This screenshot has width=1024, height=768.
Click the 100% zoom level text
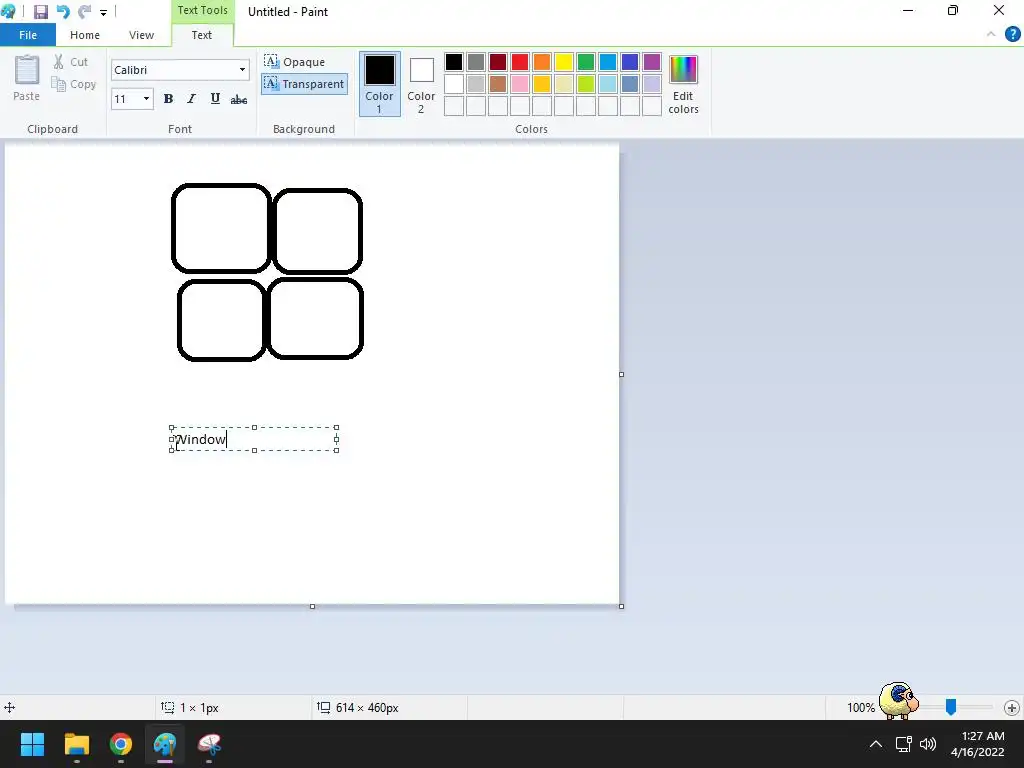[x=861, y=707]
